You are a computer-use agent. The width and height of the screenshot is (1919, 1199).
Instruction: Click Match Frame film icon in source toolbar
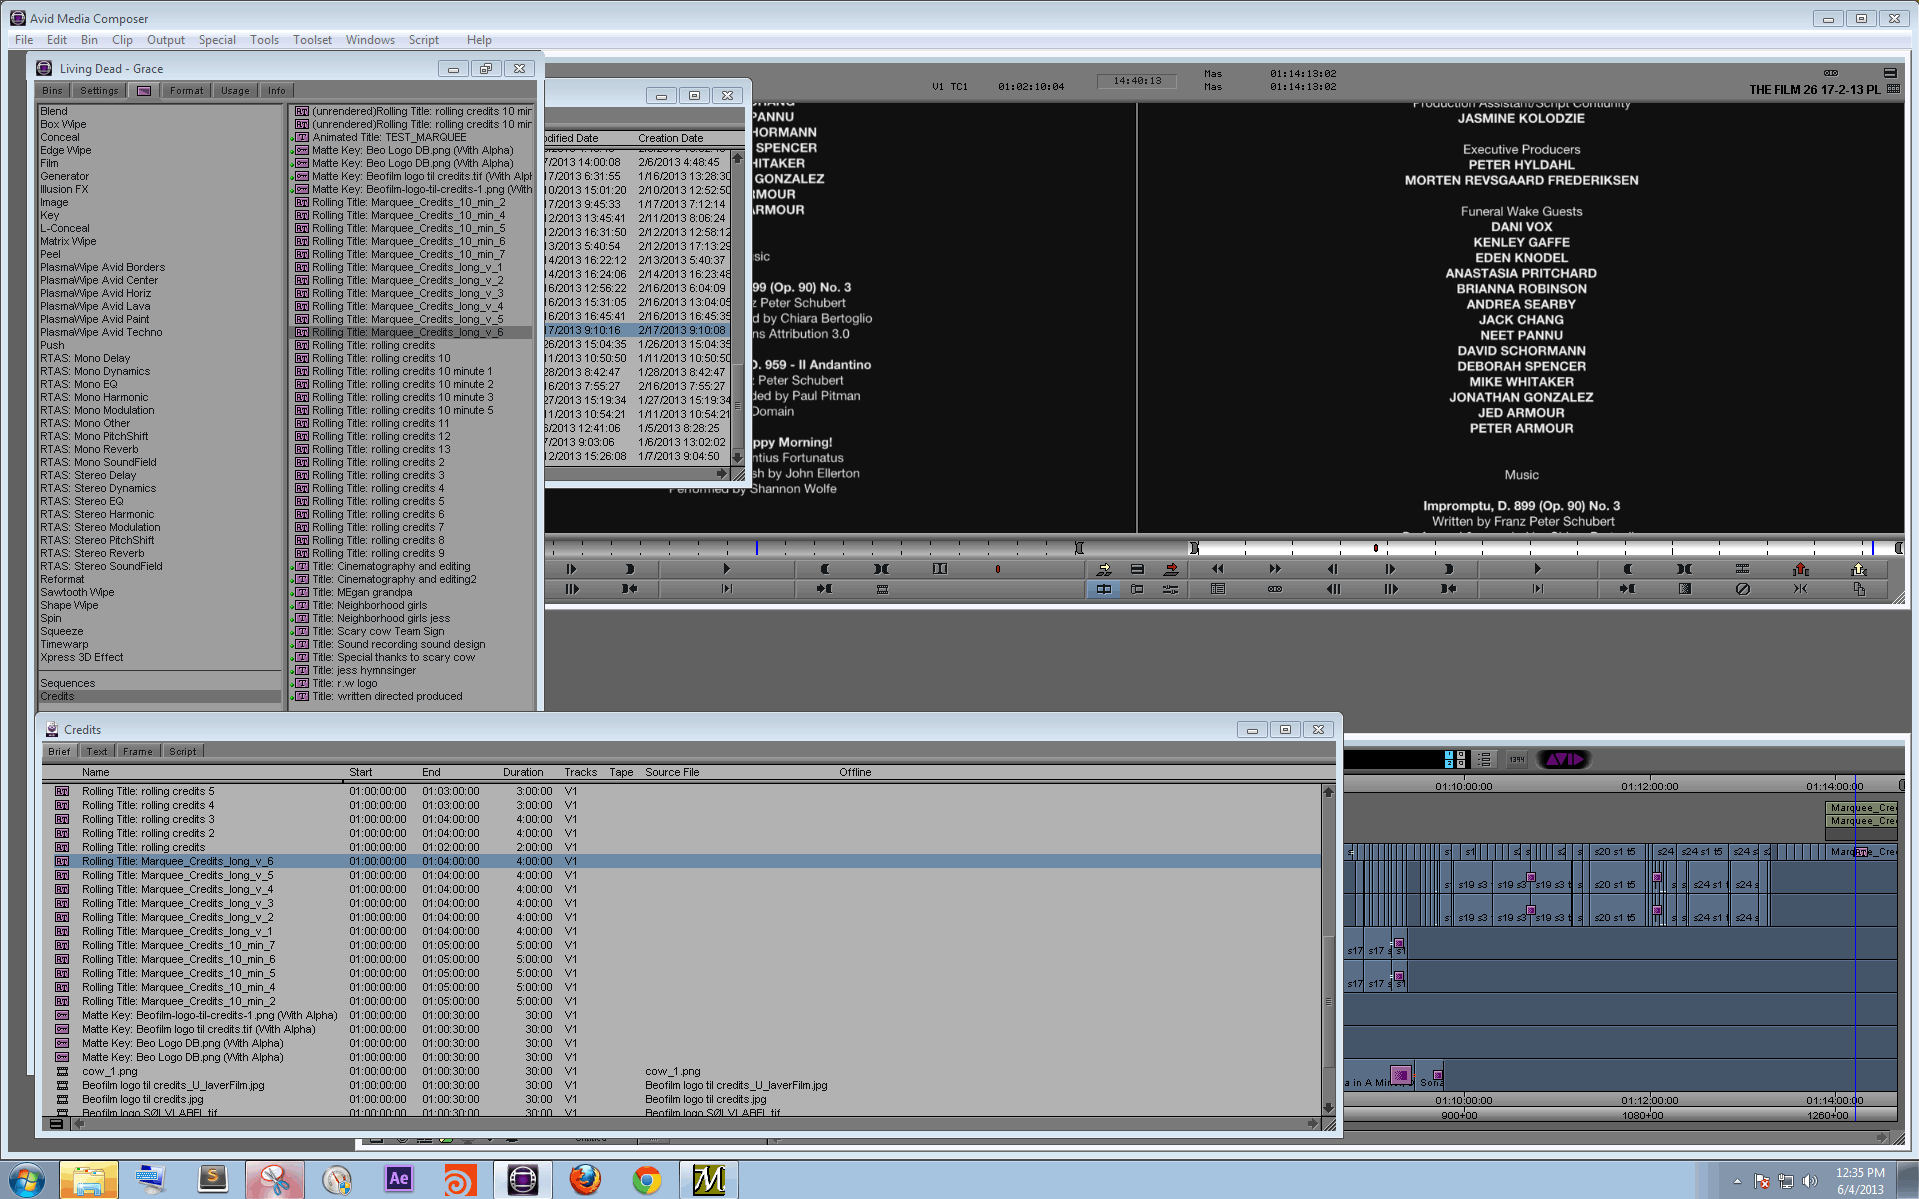(x=882, y=589)
